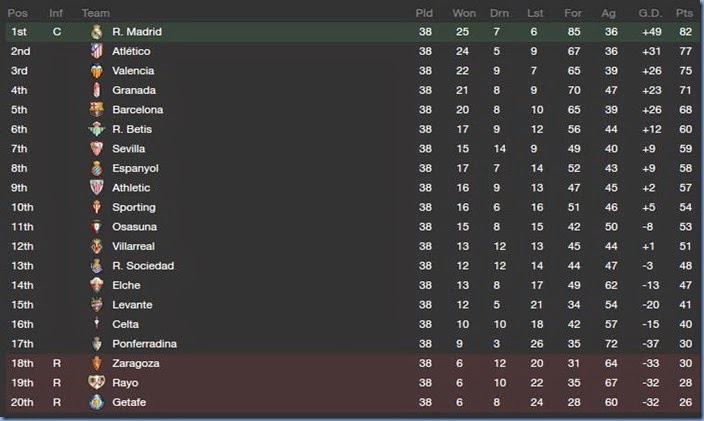Image resolution: width=704 pixels, height=421 pixels.
Task: Click the Granada club crest icon
Action: click(97, 90)
